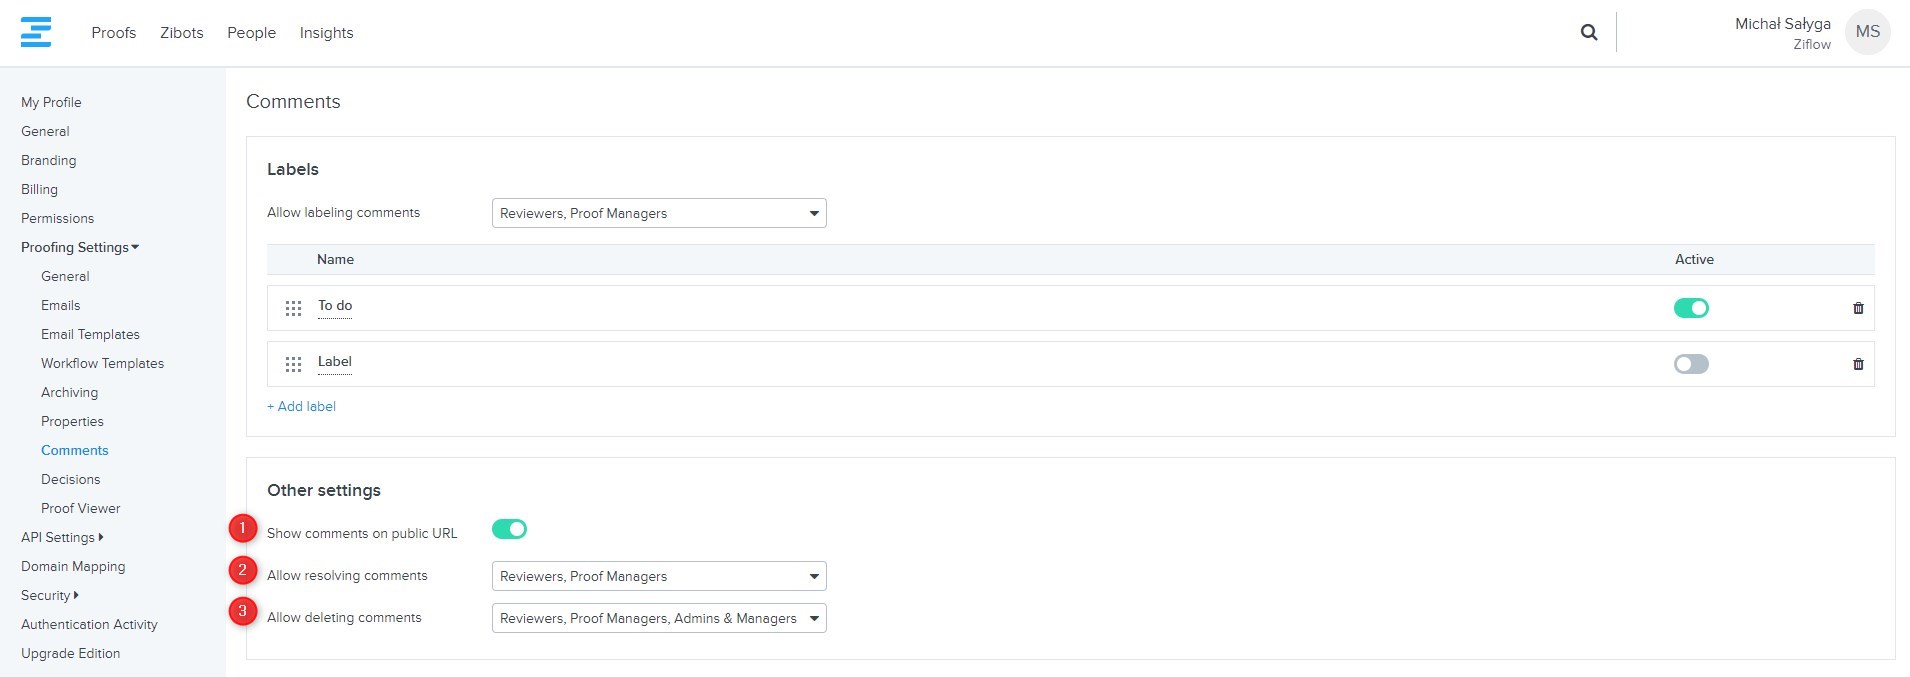Screen dimensions: 1910x677
Task: Open Workflow Templates settings page
Action: [x=102, y=363]
